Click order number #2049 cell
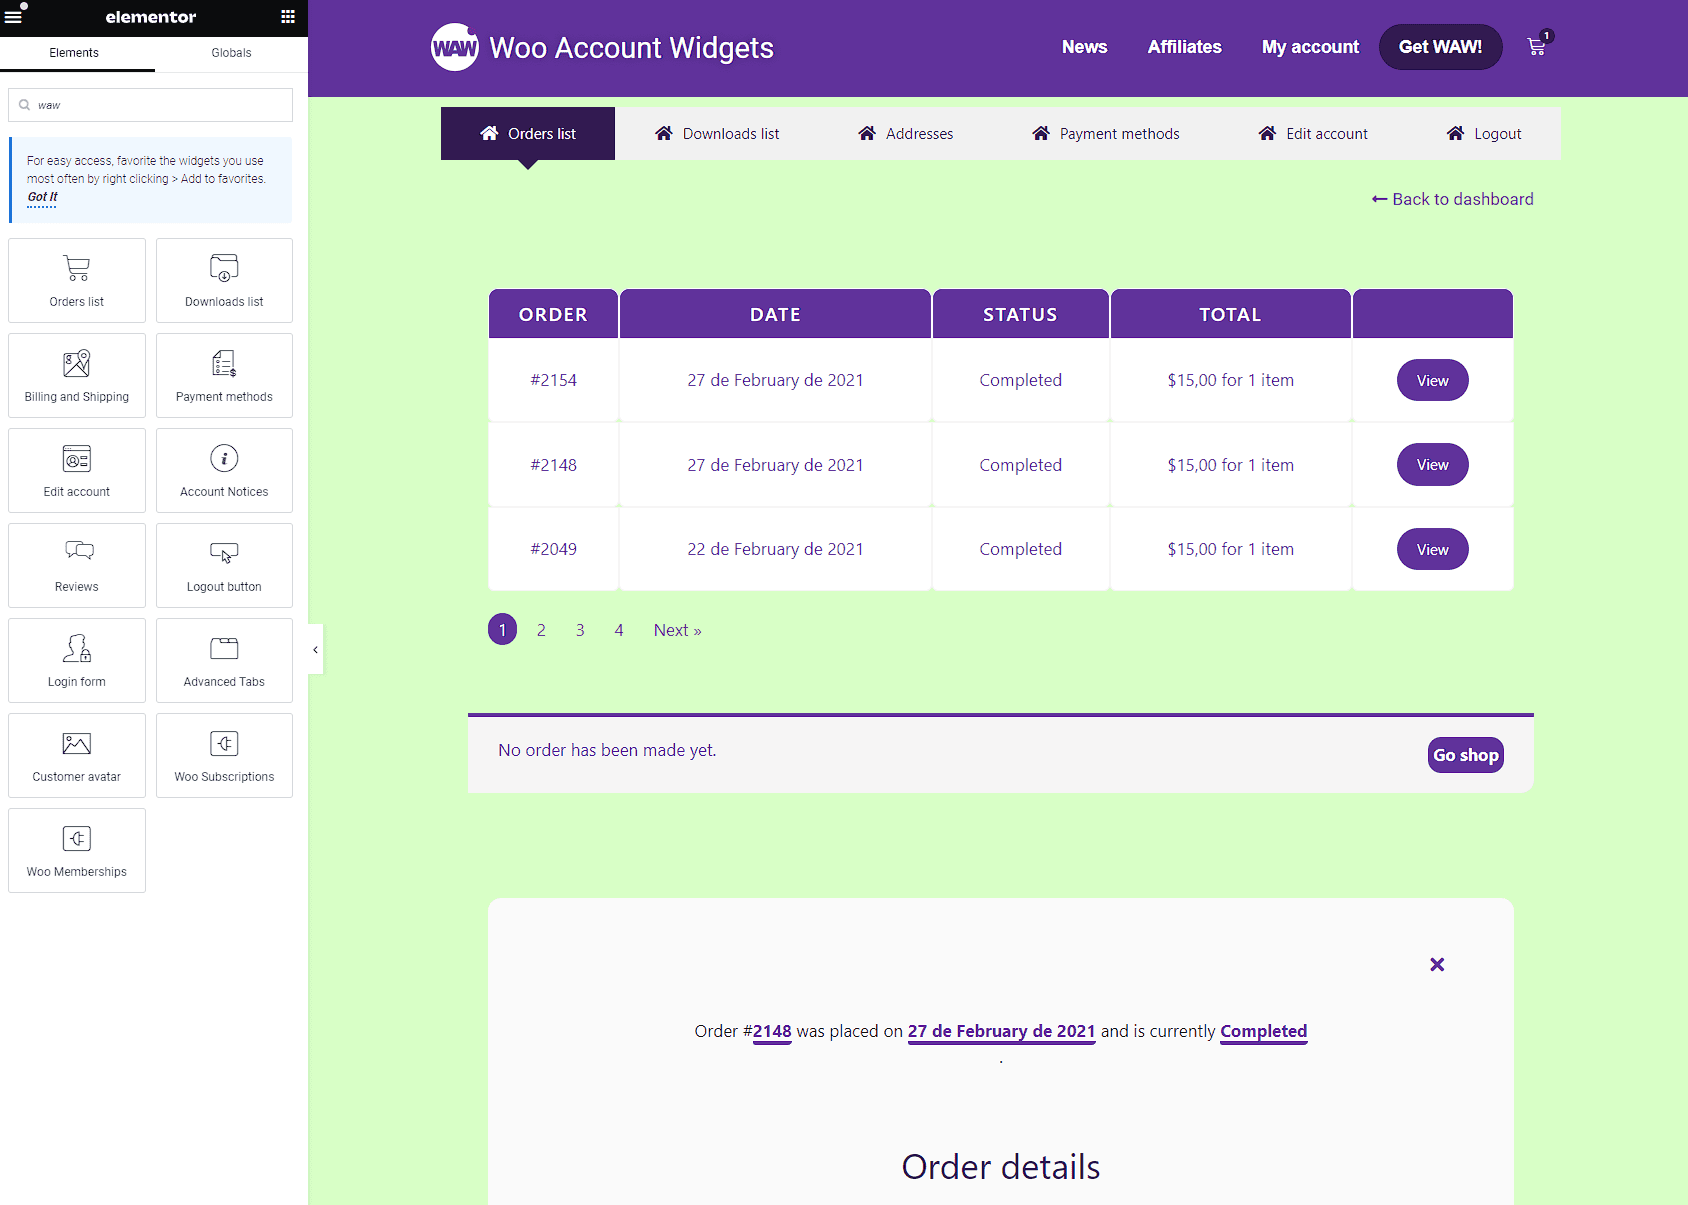 click(x=554, y=549)
